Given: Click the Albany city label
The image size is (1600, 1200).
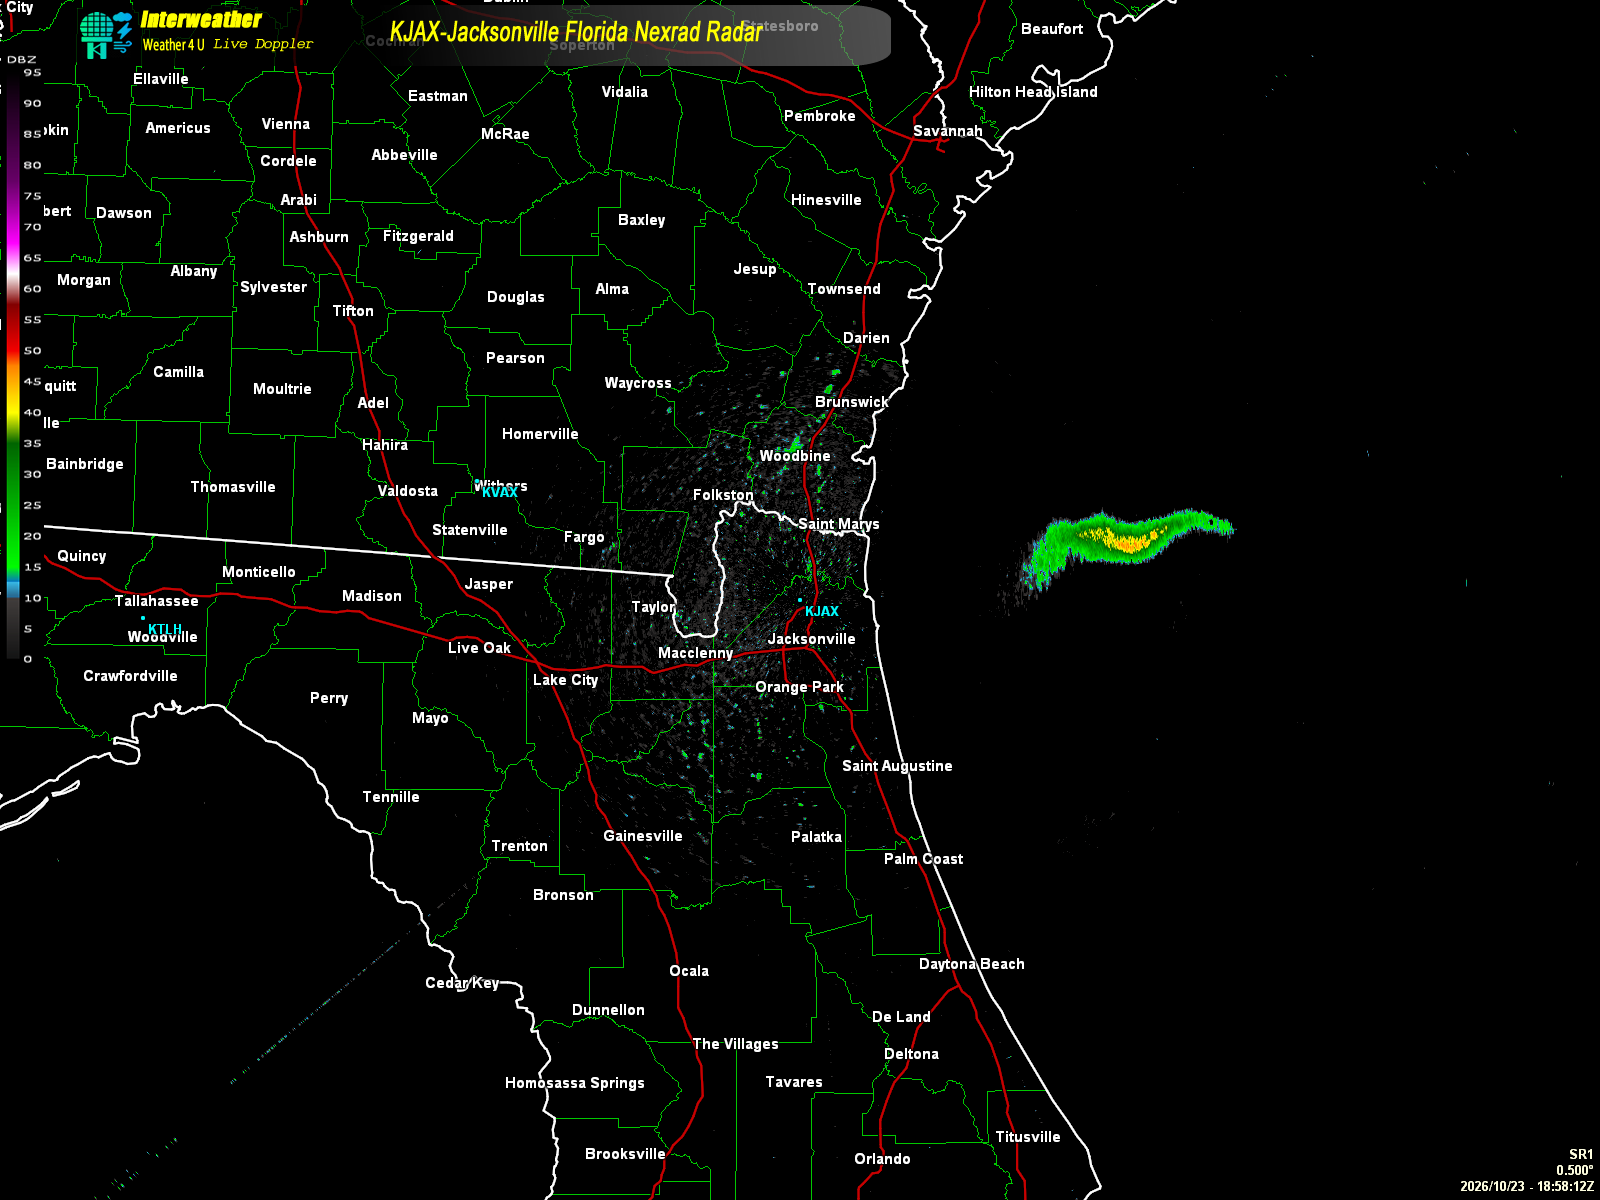Looking at the screenshot, I should (x=194, y=271).
